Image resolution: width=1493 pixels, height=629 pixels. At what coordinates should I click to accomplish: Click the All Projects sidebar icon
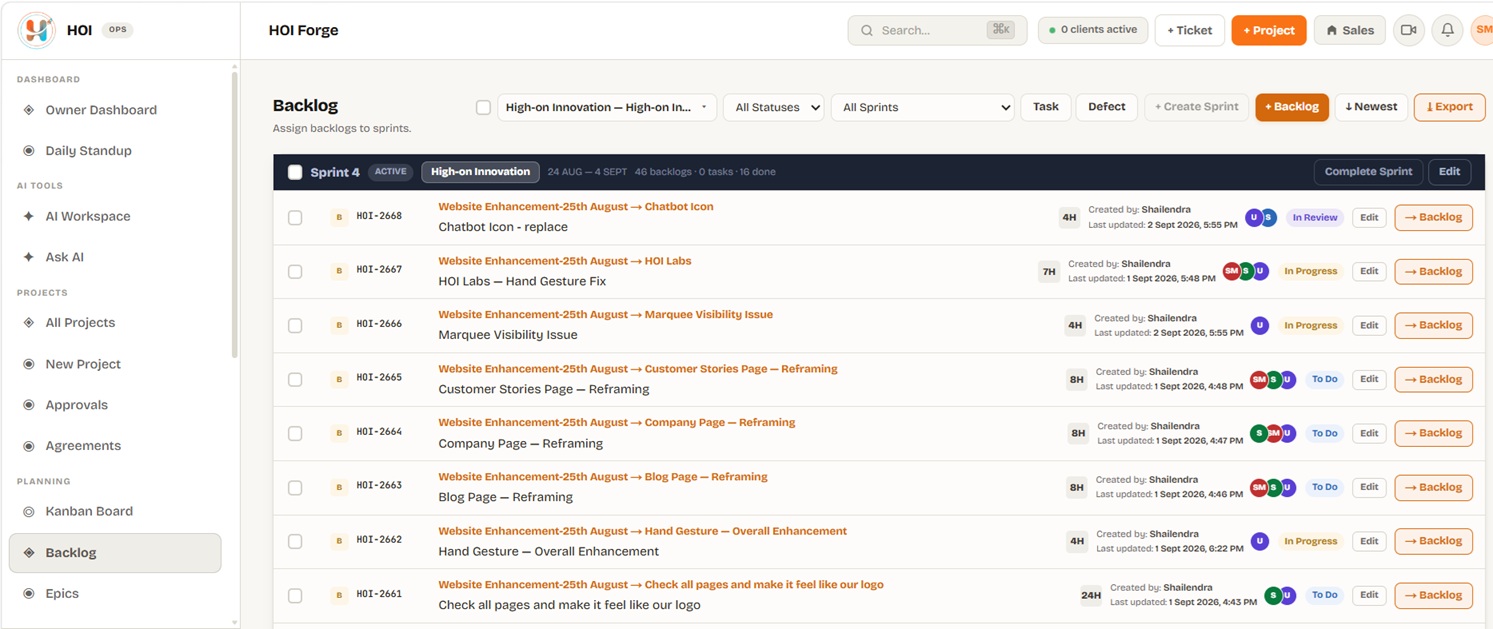coord(29,323)
